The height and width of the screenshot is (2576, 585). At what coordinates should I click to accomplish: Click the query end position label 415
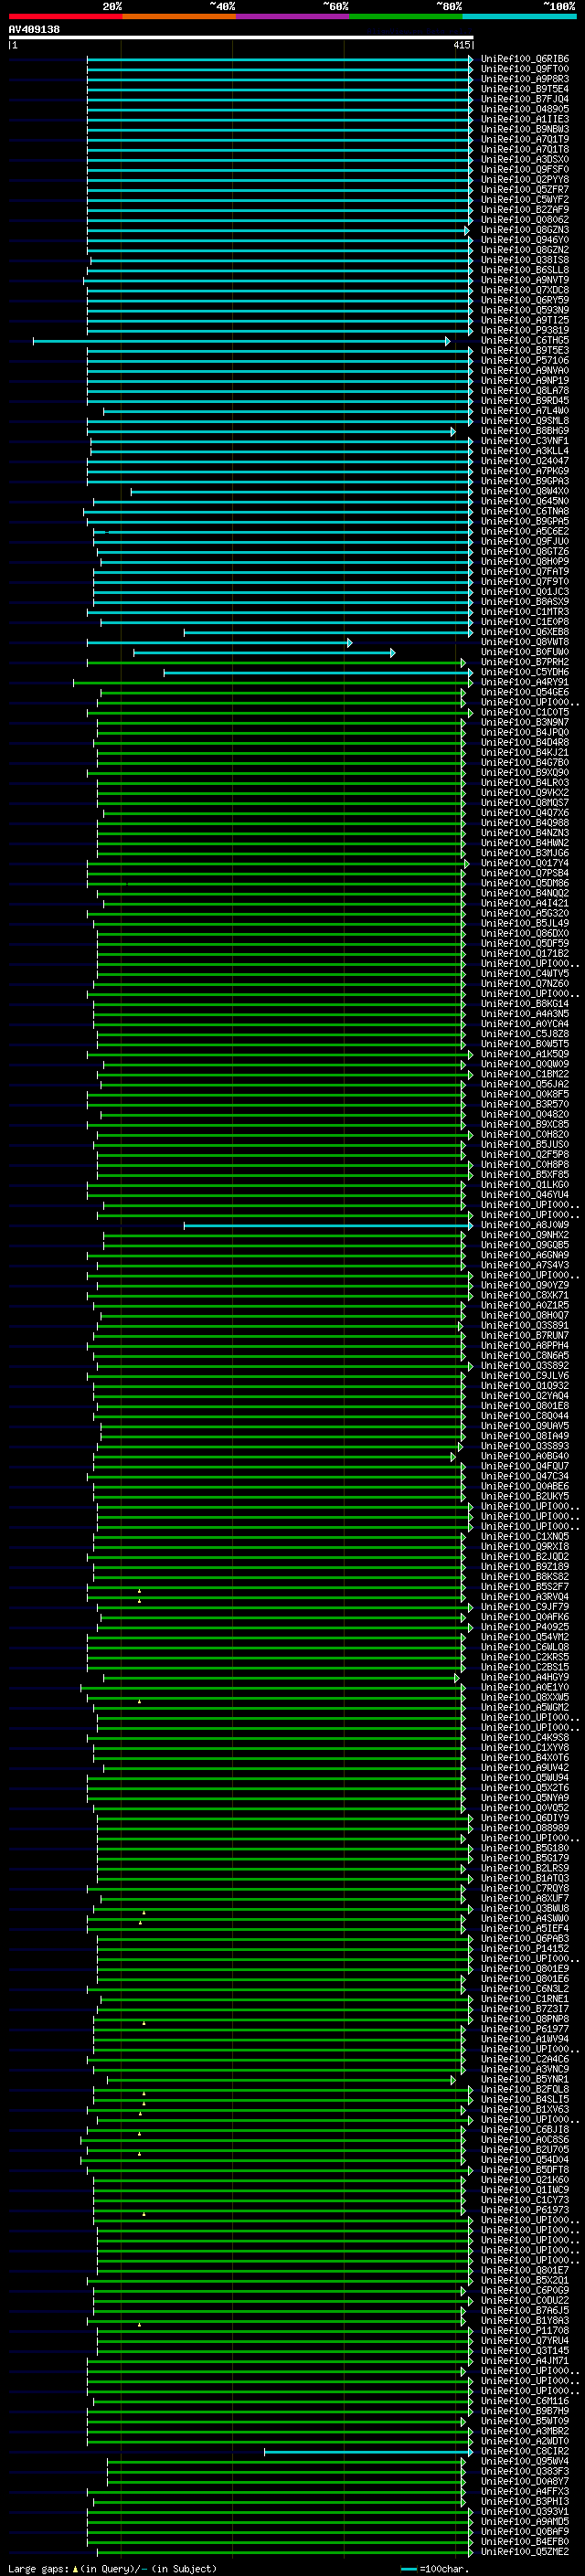tap(461, 45)
